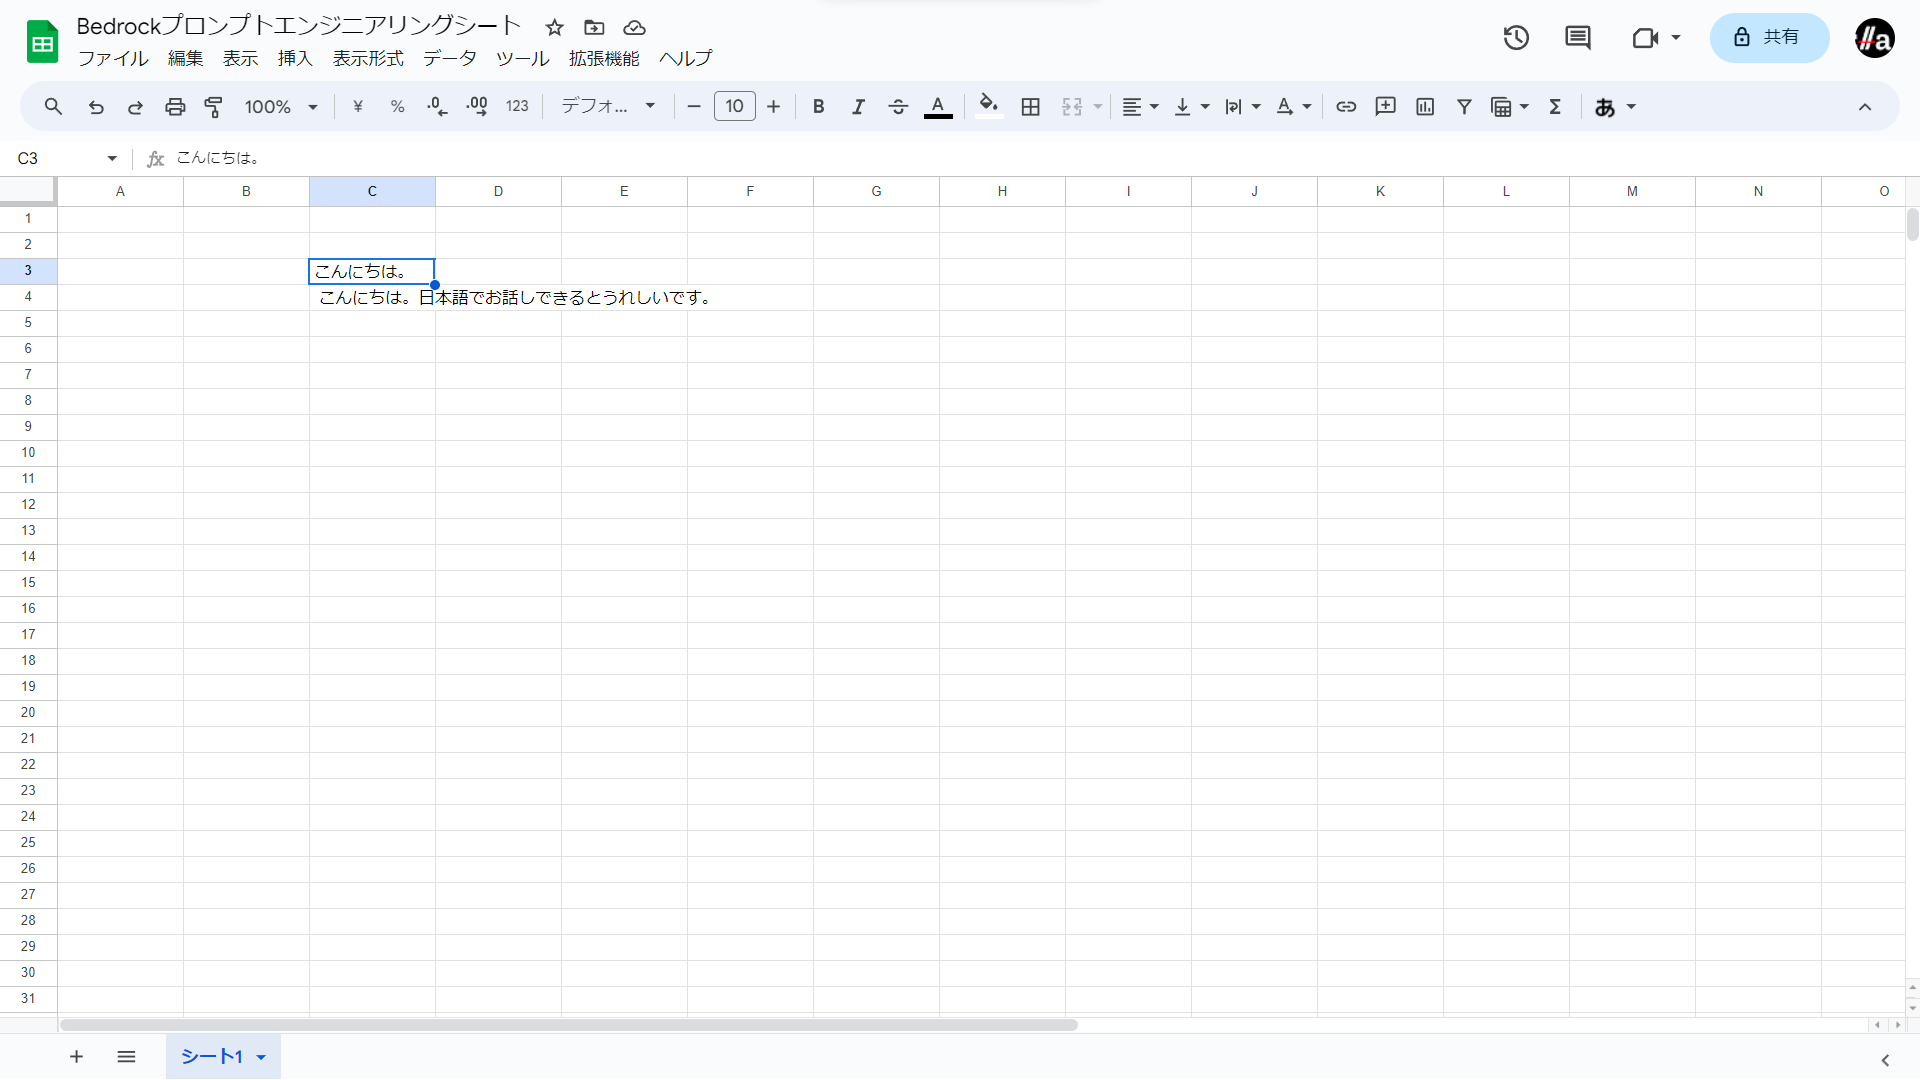Toggle italic formatting
1920x1080 pixels.
pos(858,107)
